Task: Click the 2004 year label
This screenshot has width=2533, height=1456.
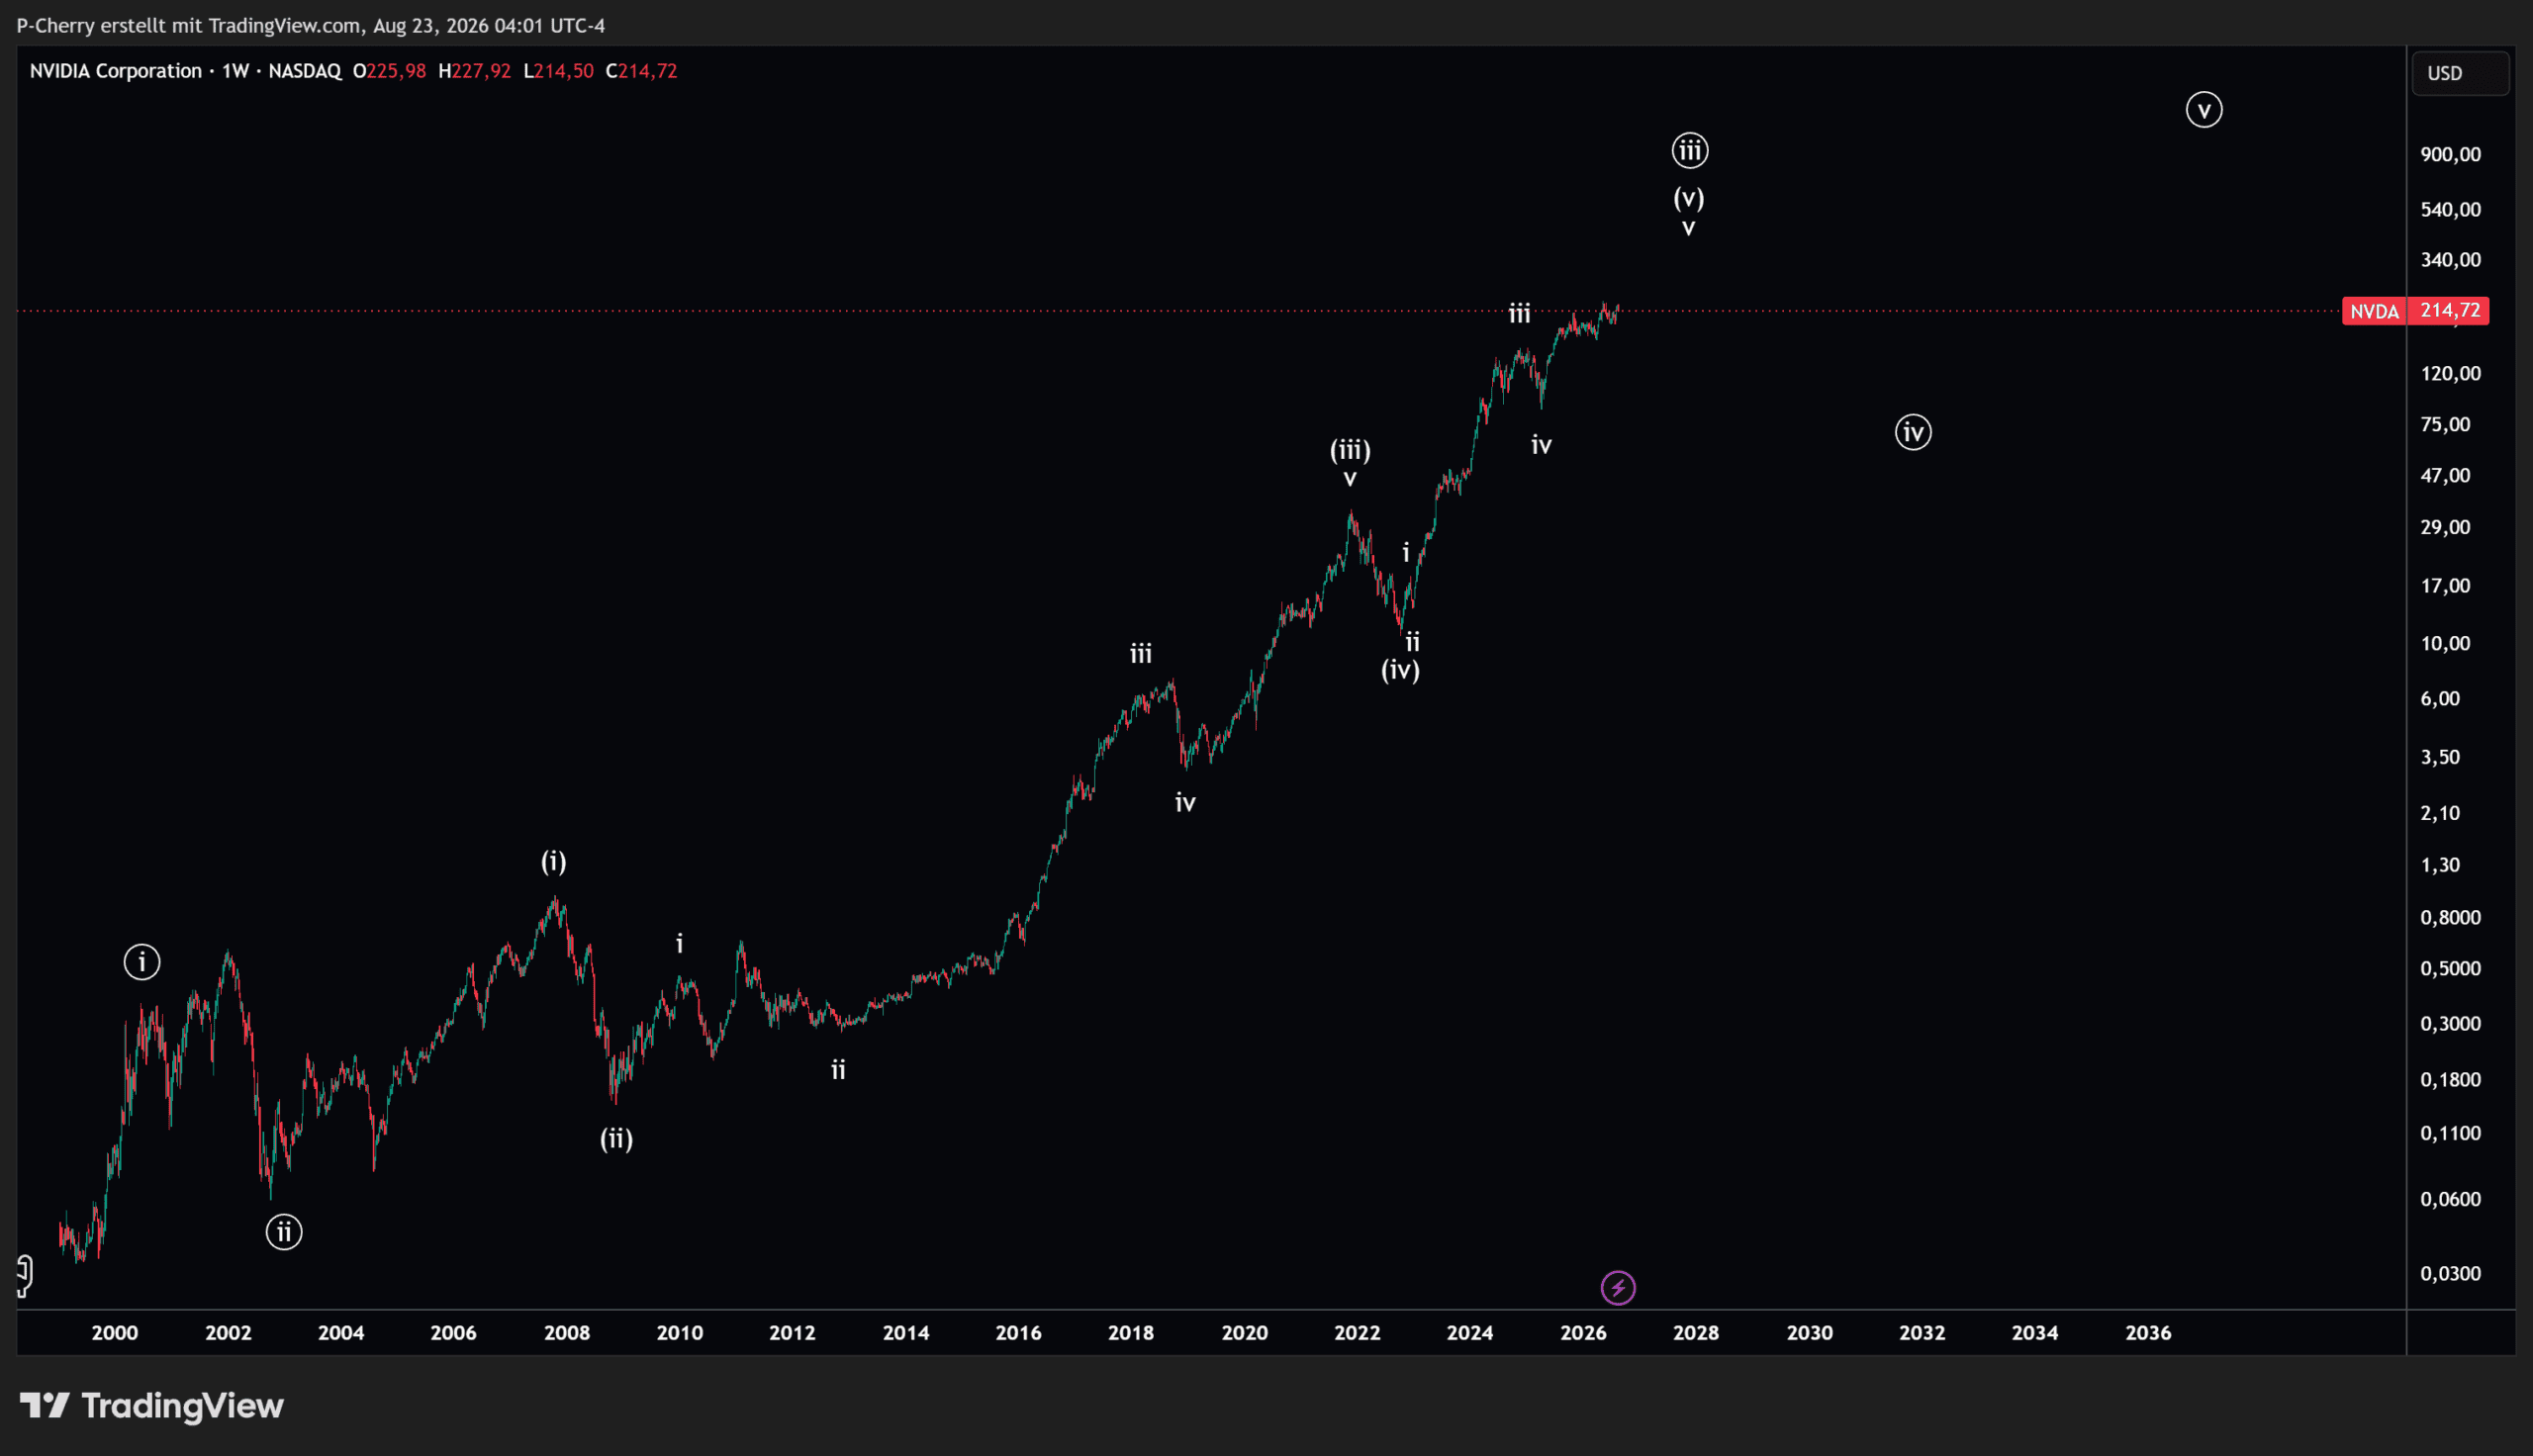Action: tap(341, 1333)
